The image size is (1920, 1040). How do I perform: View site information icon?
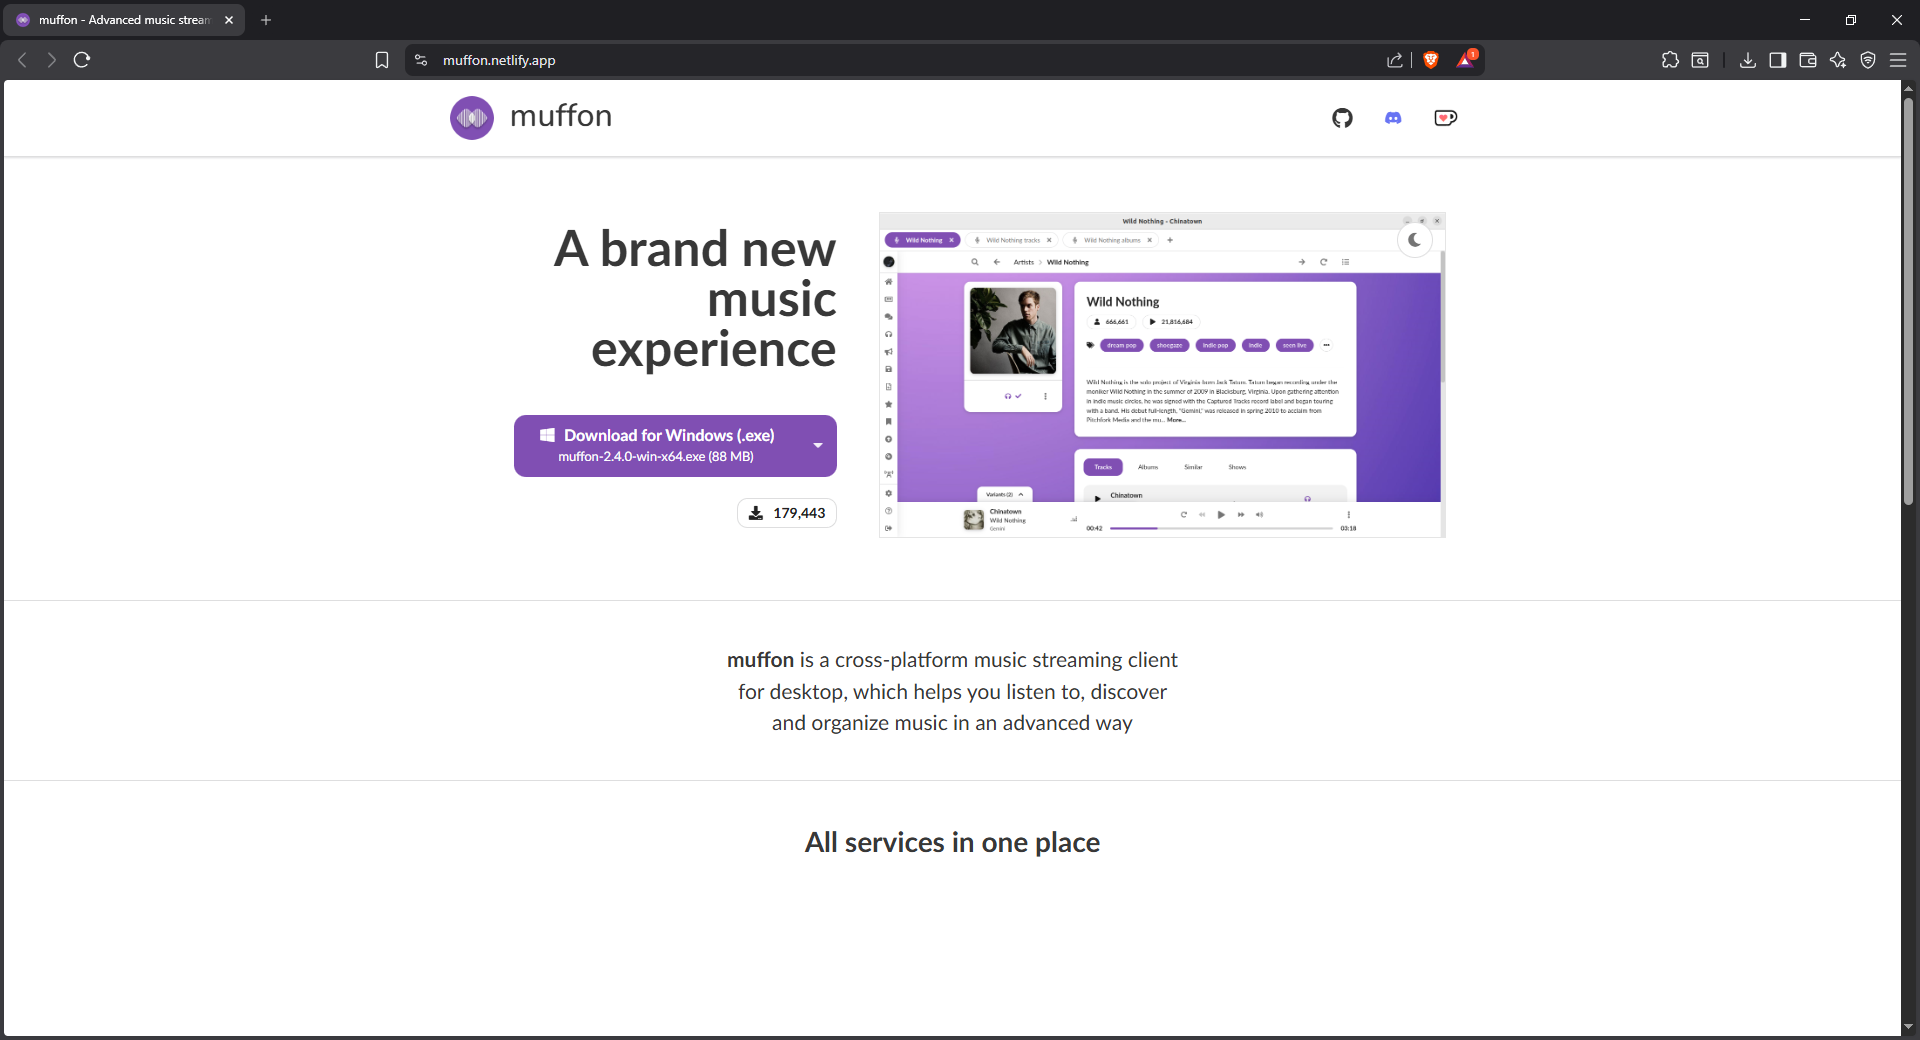421,60
